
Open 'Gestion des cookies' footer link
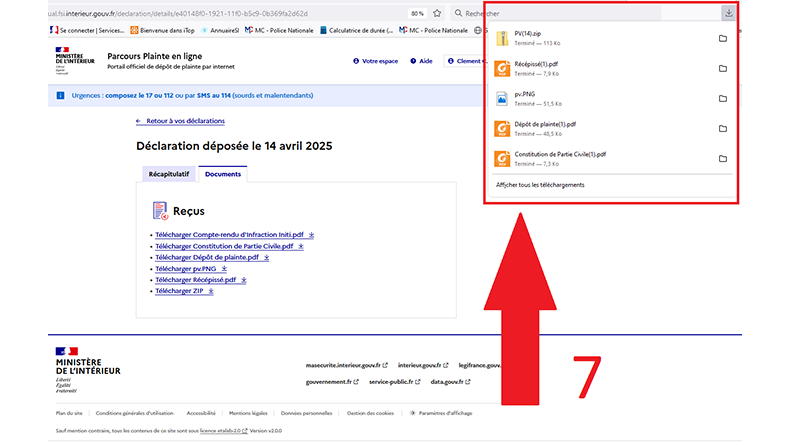370,413
